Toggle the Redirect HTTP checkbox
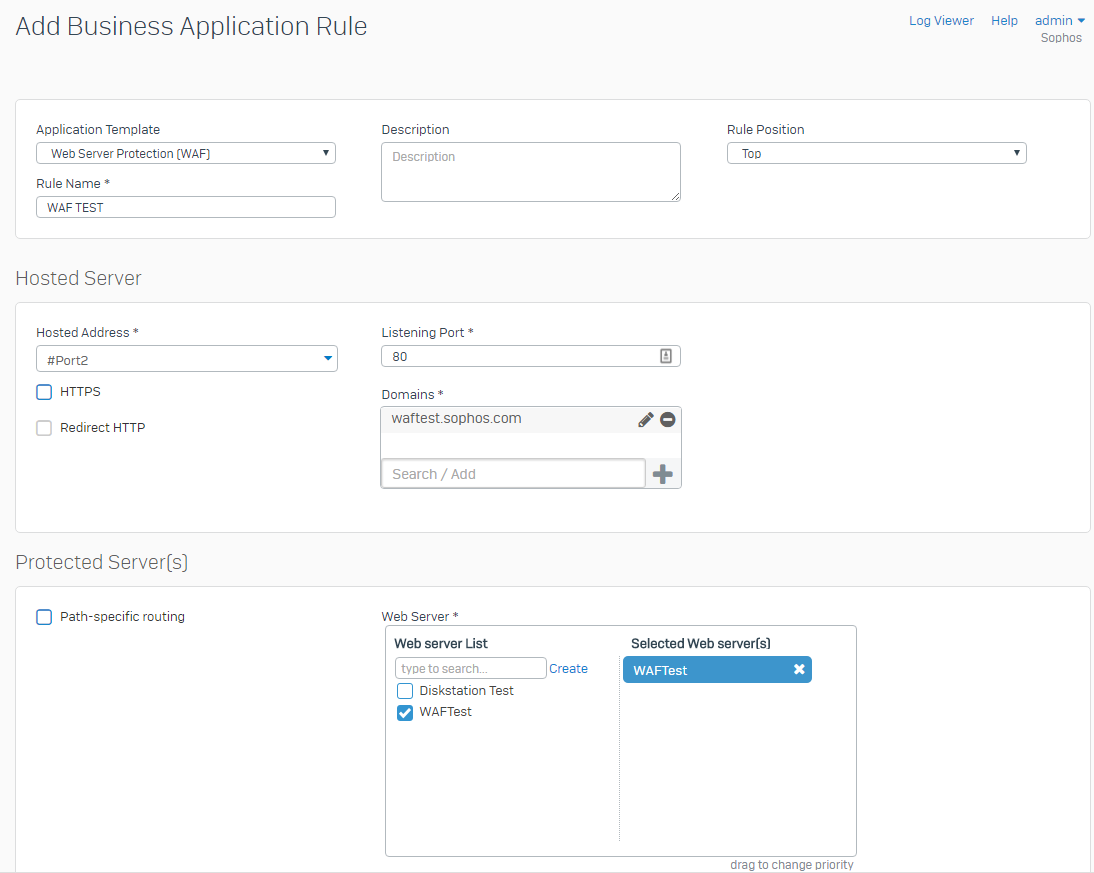Image resolution: width=1094 pixels, height=873 pixels. 44,428
